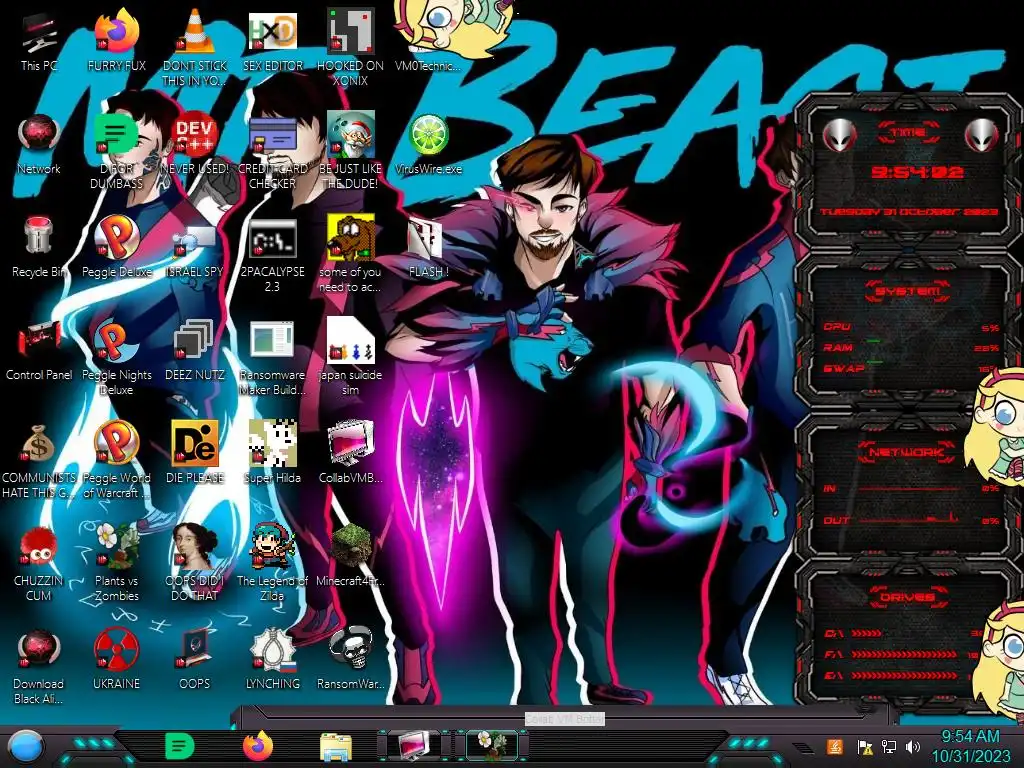Image resolution: width=1024 pixels, height=768 pixels.
Task: Click the flag notification tray icon
Action: (x=864, y=746)
